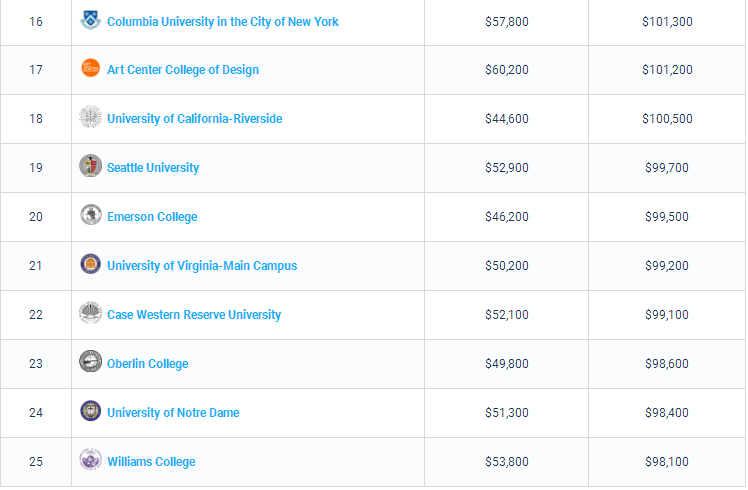
Task: Click the University of Notre Dame seal icon
Action: pyautogui.click(x=90, y=412)
